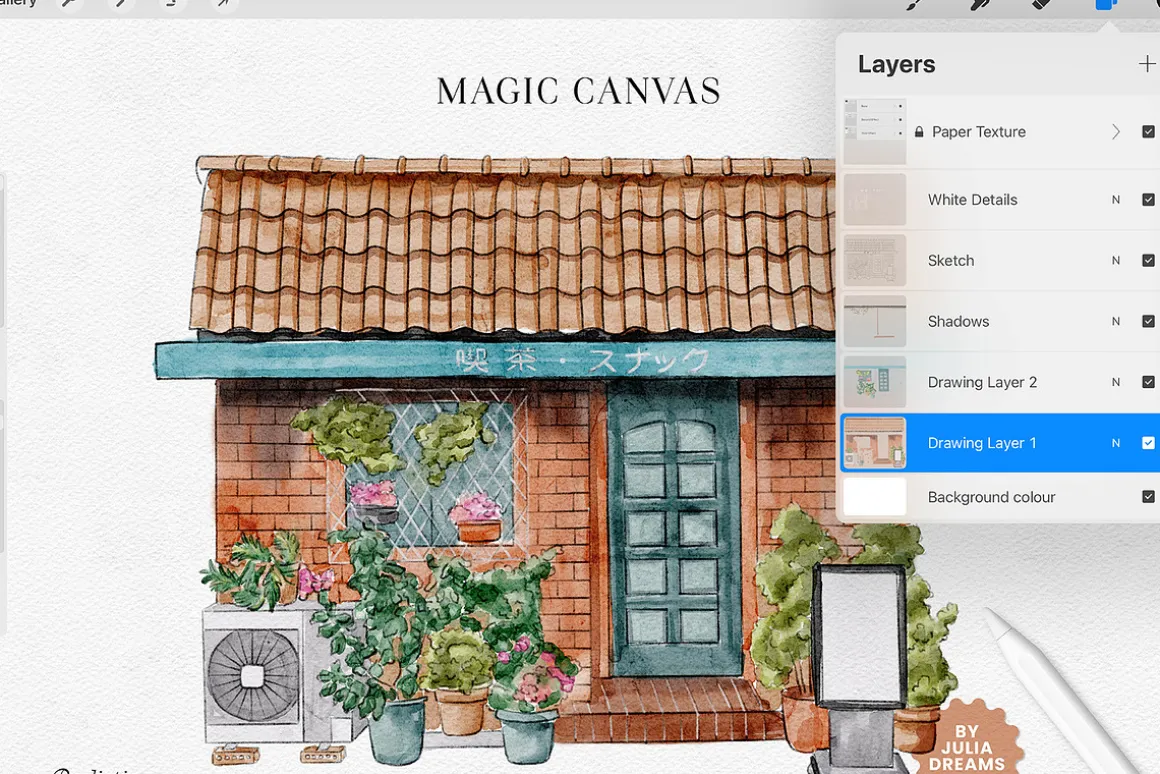1160x774 pixels.
Task: Hide the Background colour layer
Action: [x=1148, y=497]
